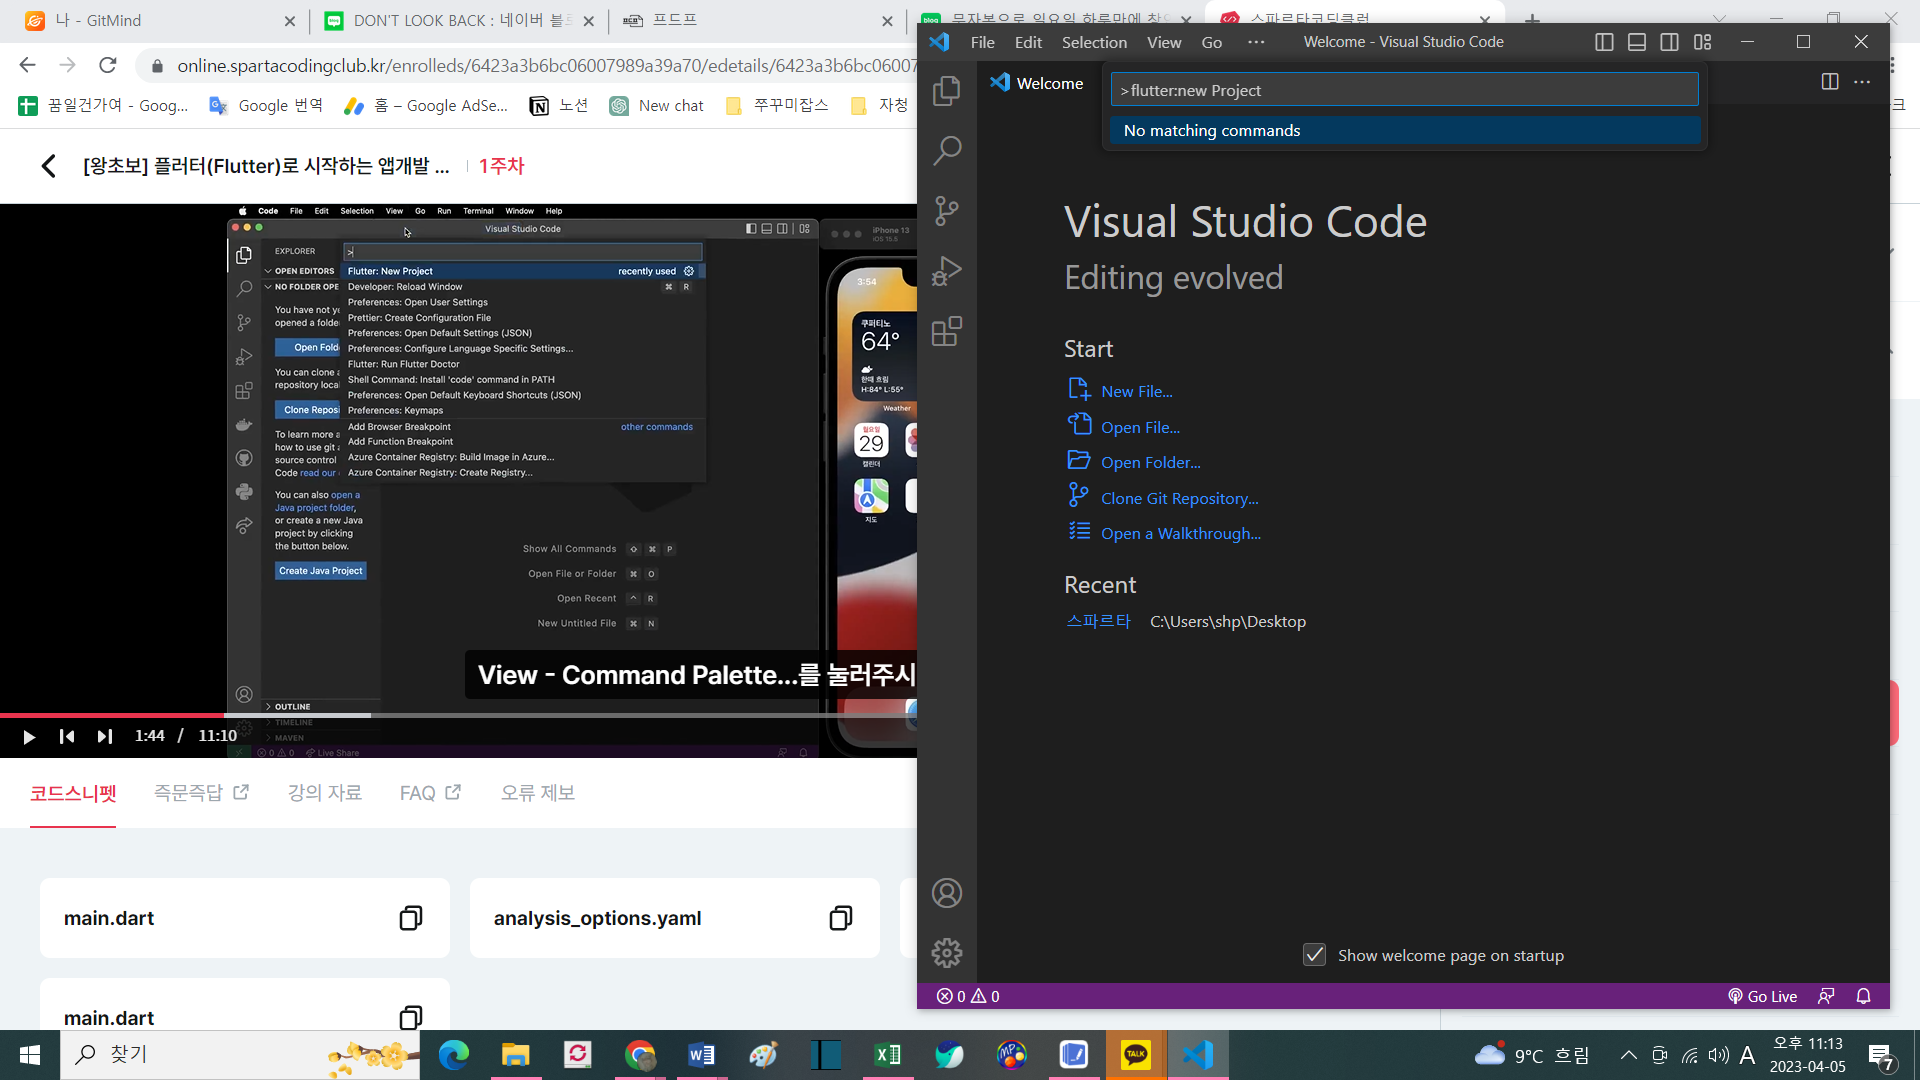Open editor More Actions ellipsis
Viewport: 1920px width, 1080px height.
coord(1862,82)
